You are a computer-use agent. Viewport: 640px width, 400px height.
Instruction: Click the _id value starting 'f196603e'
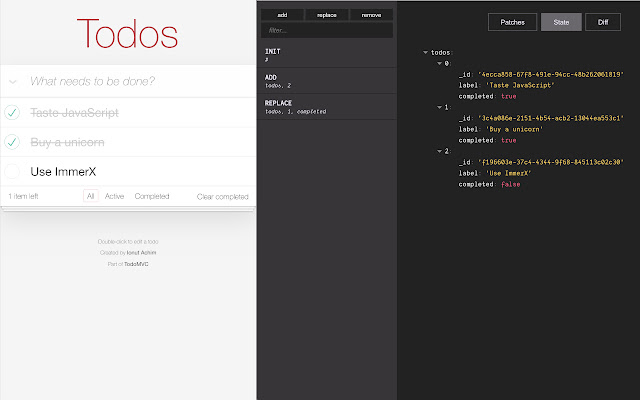[551, 162]
